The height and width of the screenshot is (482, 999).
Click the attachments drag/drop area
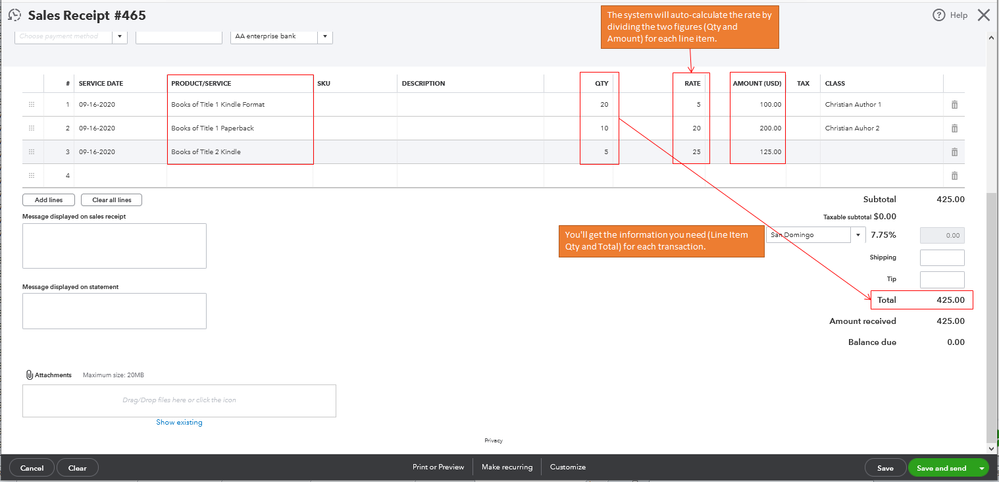point(179,400)
